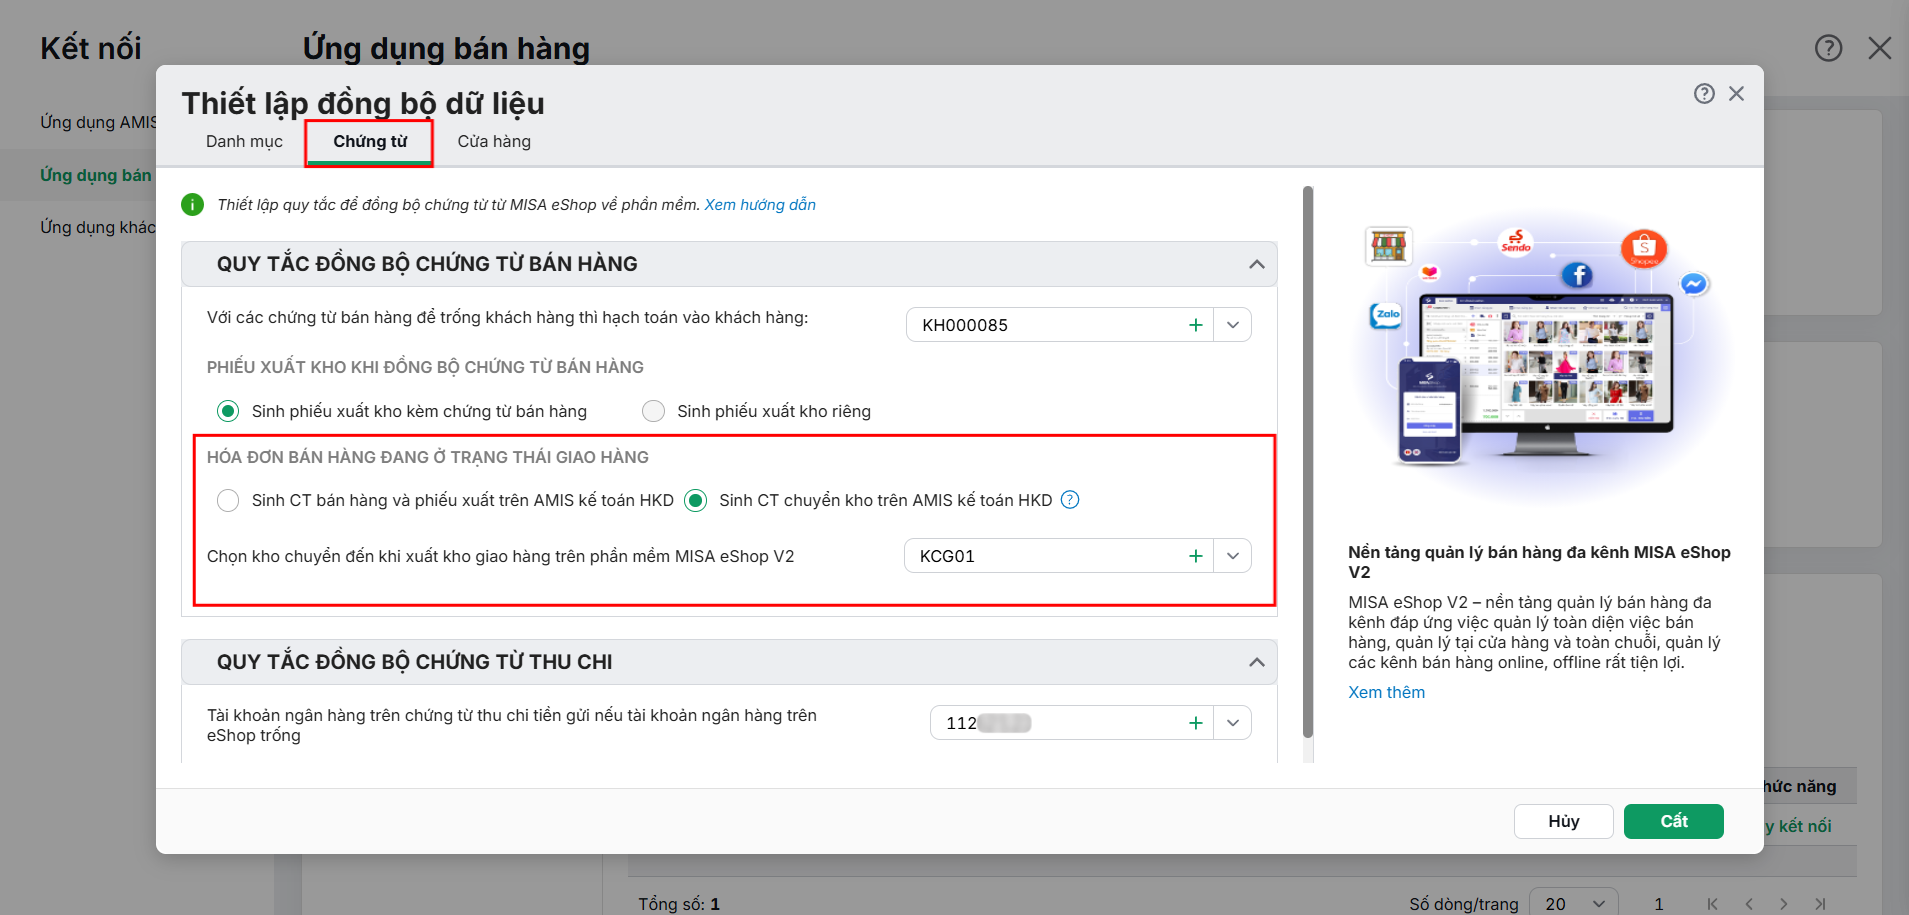Open the Xem hướng dẫn link

(760, 205)
